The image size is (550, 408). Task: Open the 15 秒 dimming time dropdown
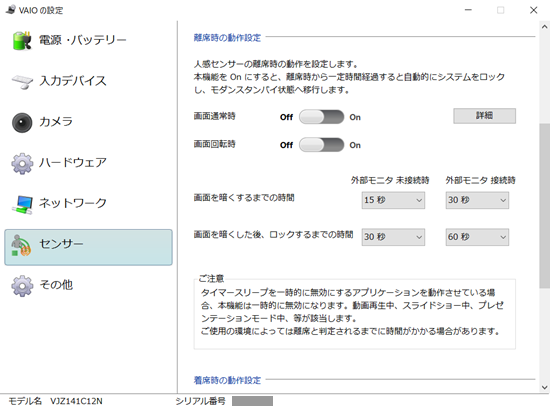393,200
